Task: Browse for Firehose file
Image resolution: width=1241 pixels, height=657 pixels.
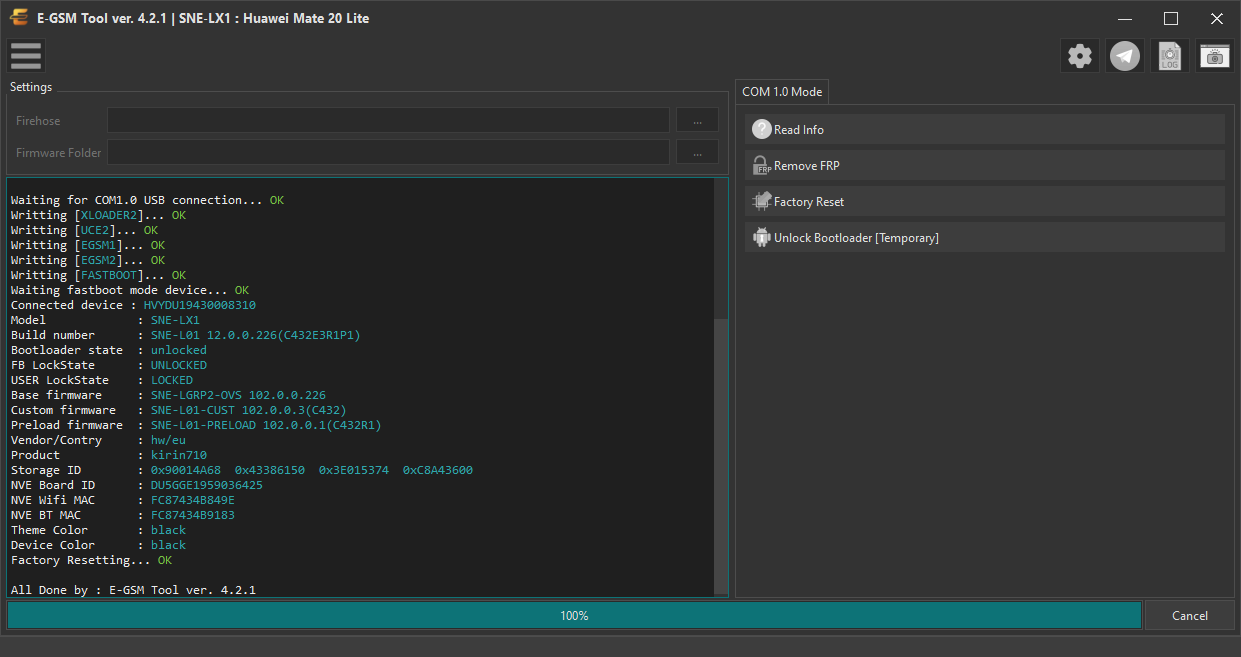Action: 697,120
